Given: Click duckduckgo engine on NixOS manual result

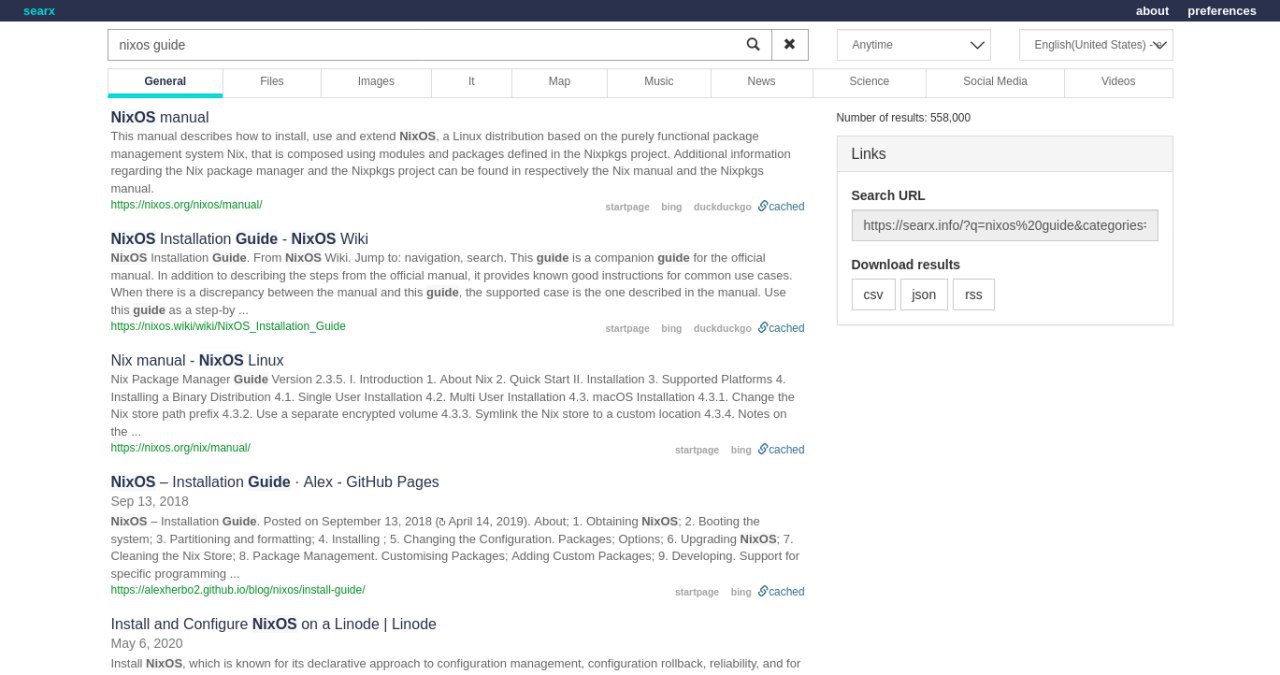Looking at the screenshot, I should click(722, 207).
